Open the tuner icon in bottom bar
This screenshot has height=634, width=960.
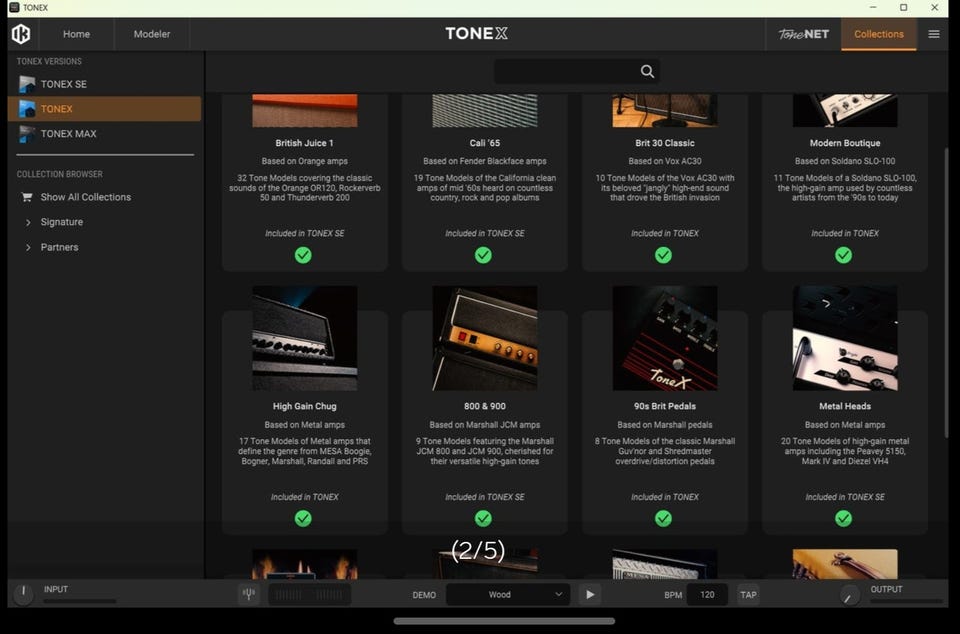249,594
